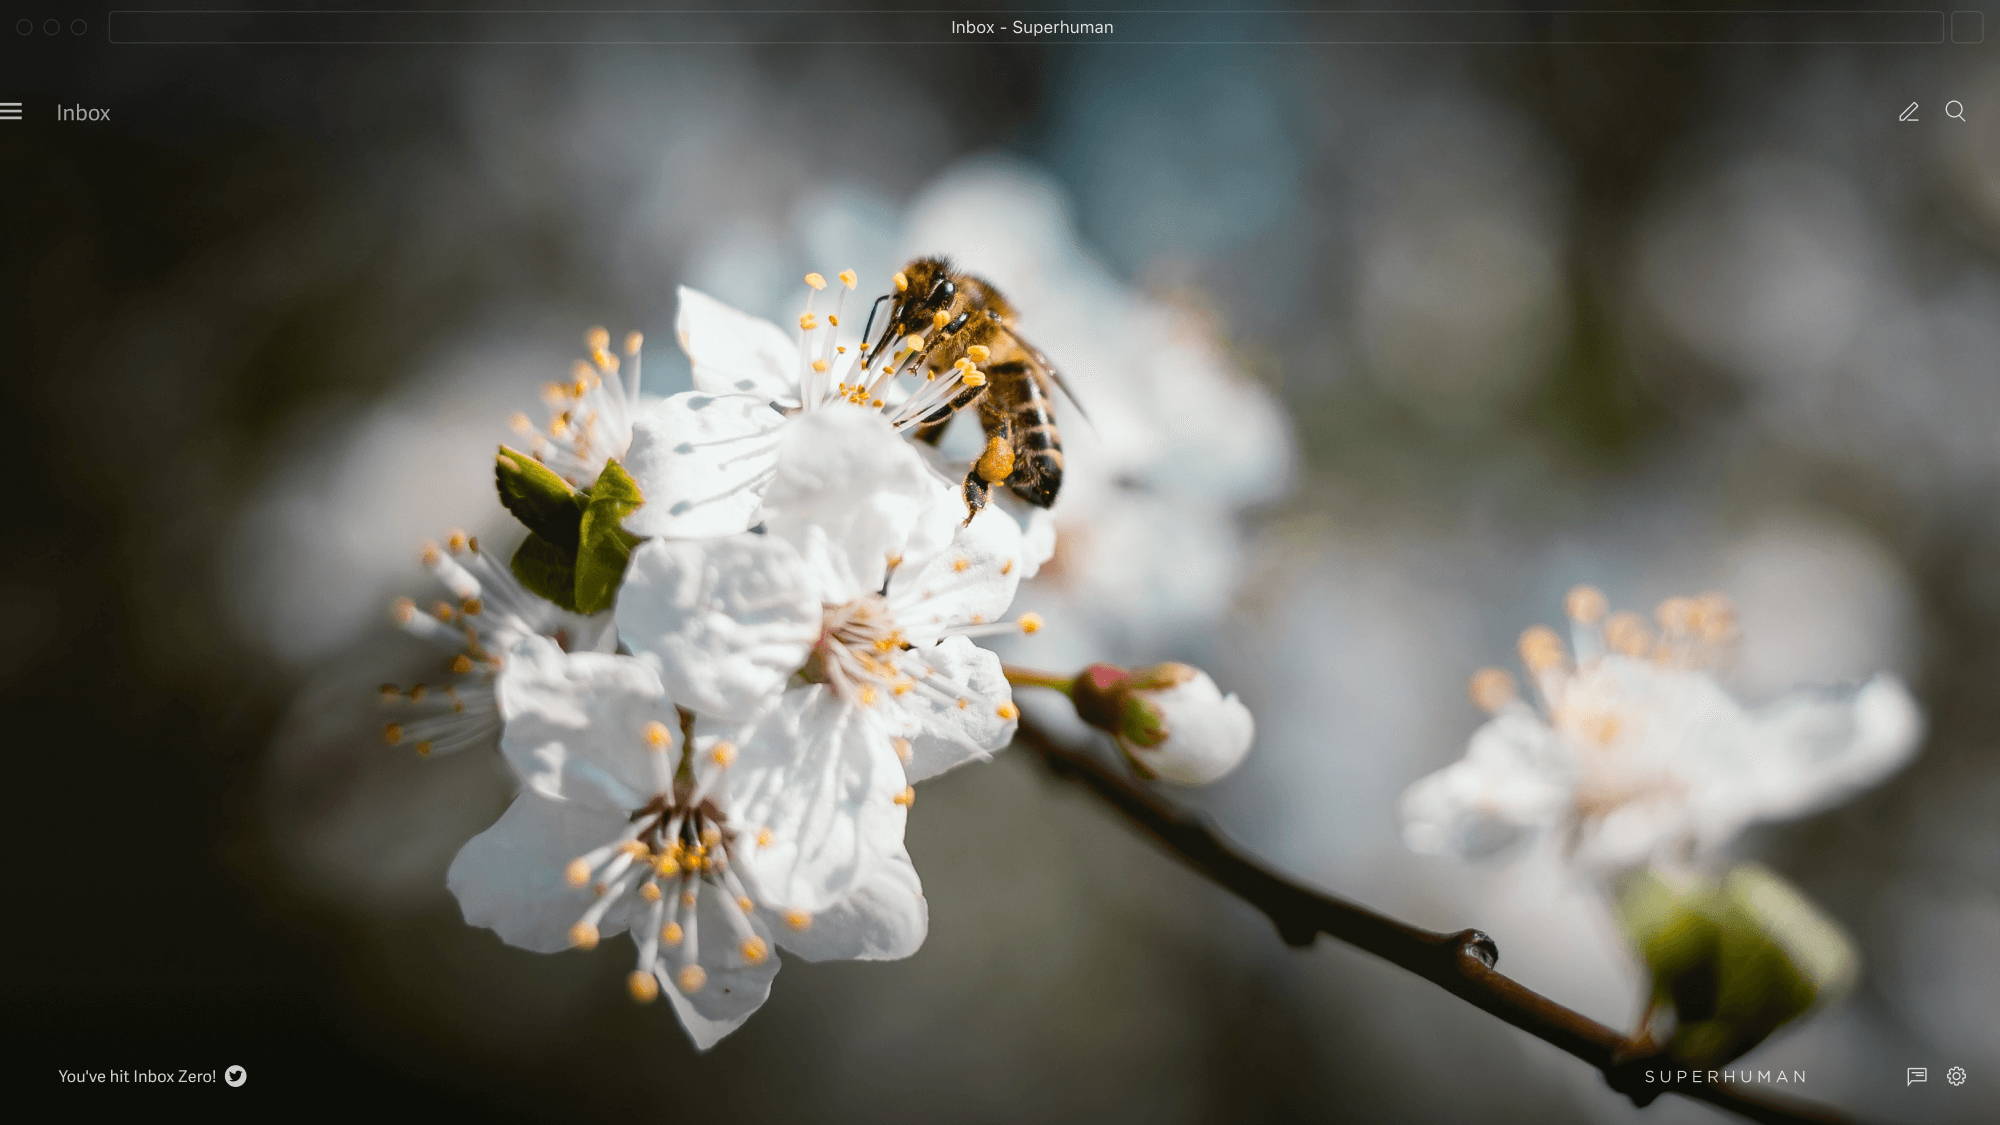This screenshot has width=2000, height=1125.
Task: Open Superhuman settings via the gear icon
Action: click(1956, 1076)
